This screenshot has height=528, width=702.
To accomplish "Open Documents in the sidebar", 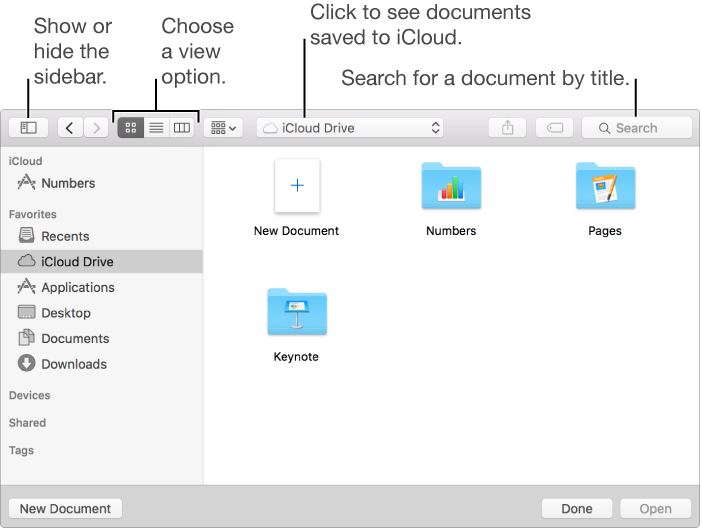I will (102, 338).
